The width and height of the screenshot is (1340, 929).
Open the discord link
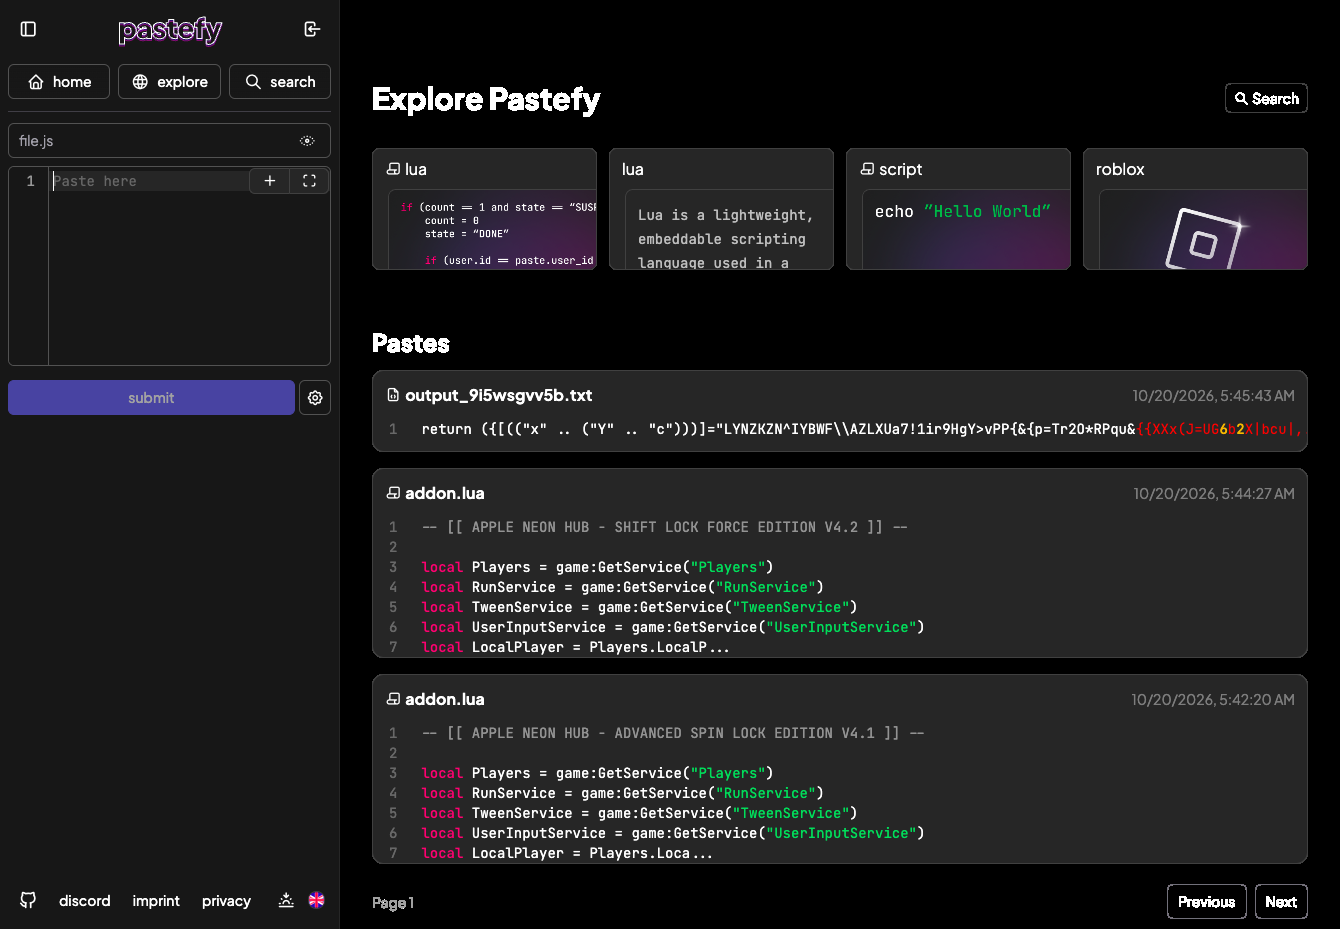tap(85, 901)
